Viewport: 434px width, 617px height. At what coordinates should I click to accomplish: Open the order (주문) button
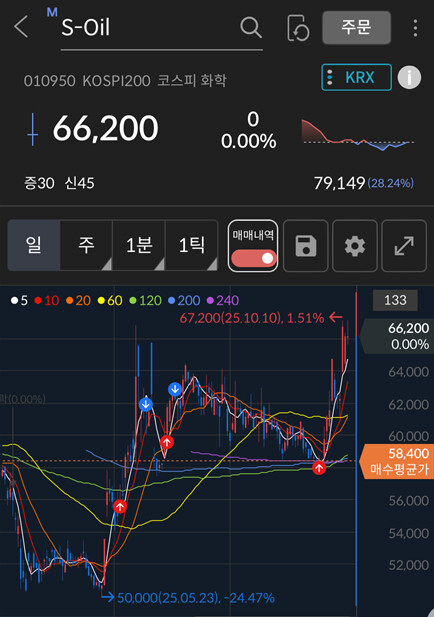coord(356,28)
